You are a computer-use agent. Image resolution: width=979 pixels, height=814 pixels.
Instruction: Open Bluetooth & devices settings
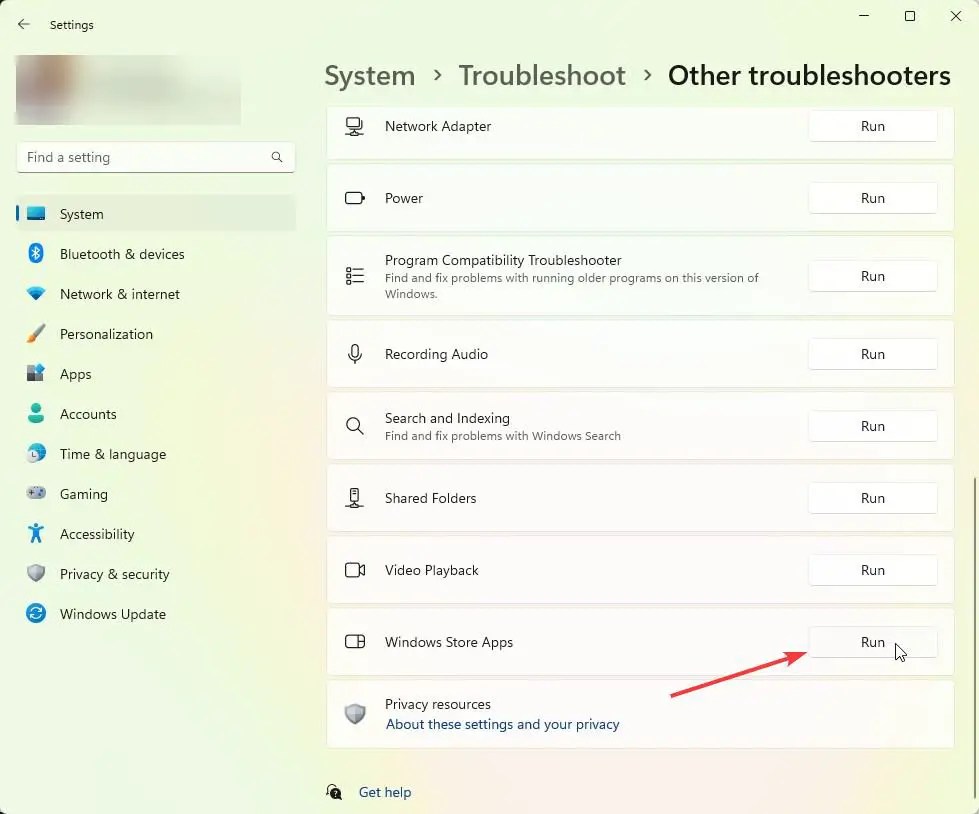[x=156, y=254]
